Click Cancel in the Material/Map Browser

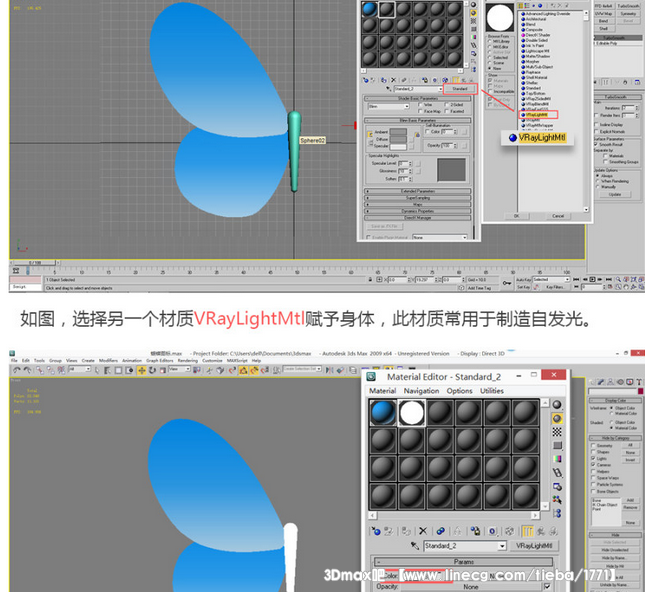[558, 216]
